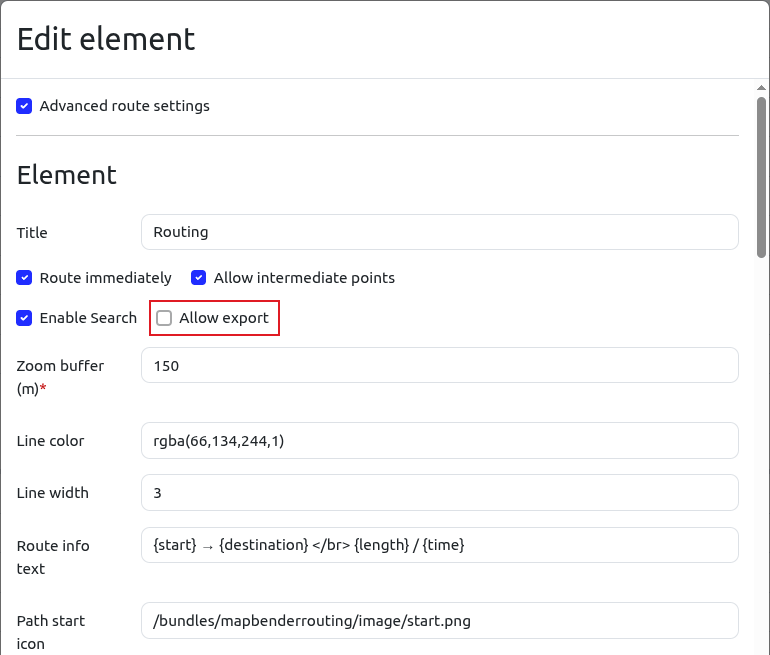Click the Title input field
The image size is (770, 655).
tap(440, 232)
